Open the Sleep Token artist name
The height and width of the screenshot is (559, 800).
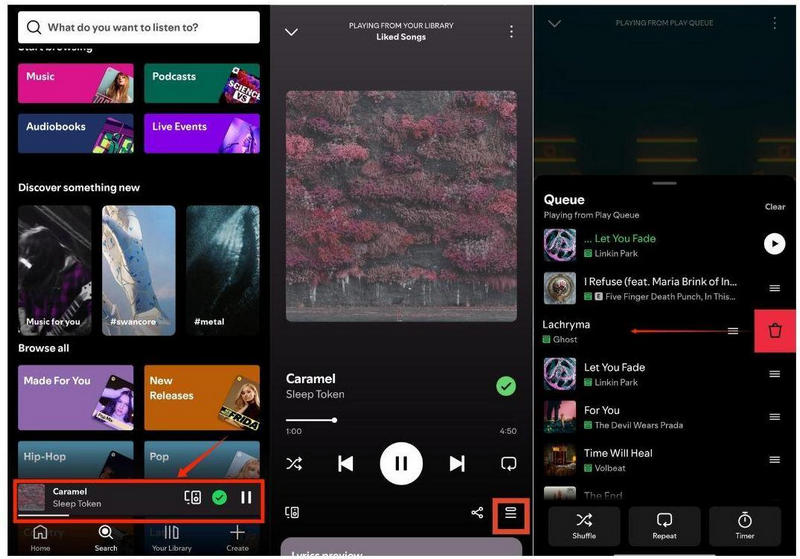(x=315, y=394)
